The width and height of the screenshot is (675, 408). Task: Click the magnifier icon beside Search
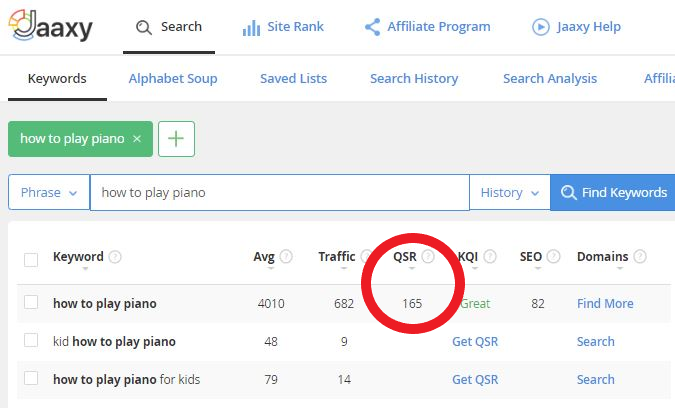(x=144, y=28)
